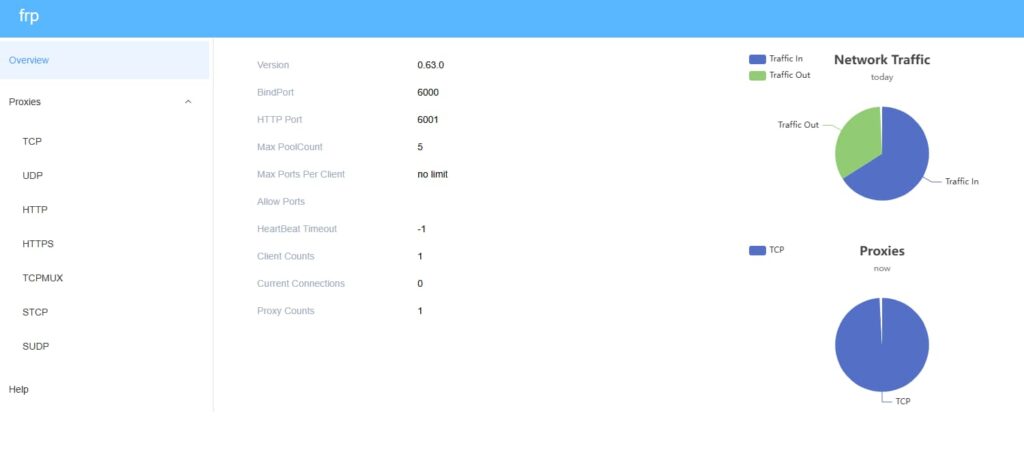Click the Proxy Counts label
The image size is (1024, 463).
285,311
